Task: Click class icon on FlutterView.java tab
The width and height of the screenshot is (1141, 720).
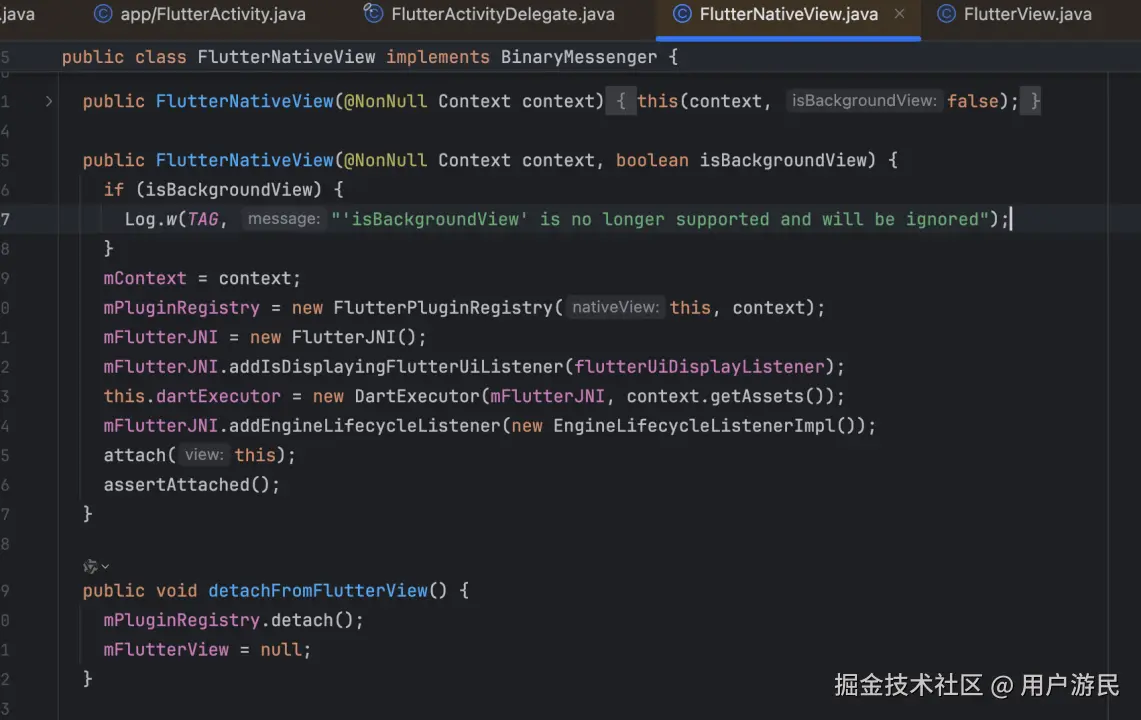Action: tap(946, 14)
